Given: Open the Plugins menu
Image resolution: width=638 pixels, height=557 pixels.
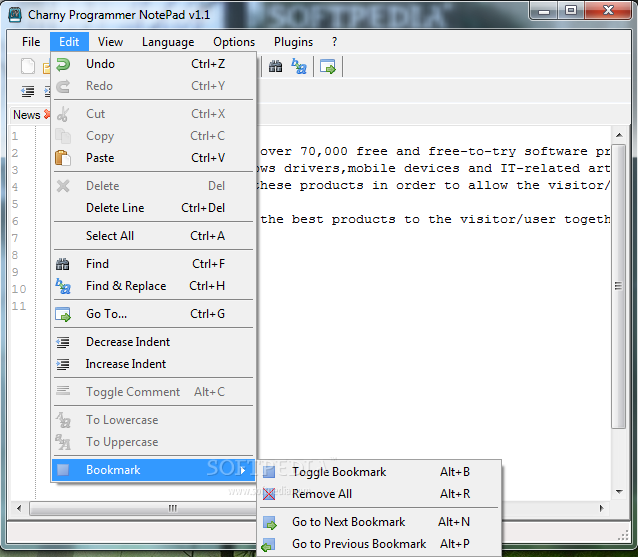Looking at the screenshot, I should [293, 42].
